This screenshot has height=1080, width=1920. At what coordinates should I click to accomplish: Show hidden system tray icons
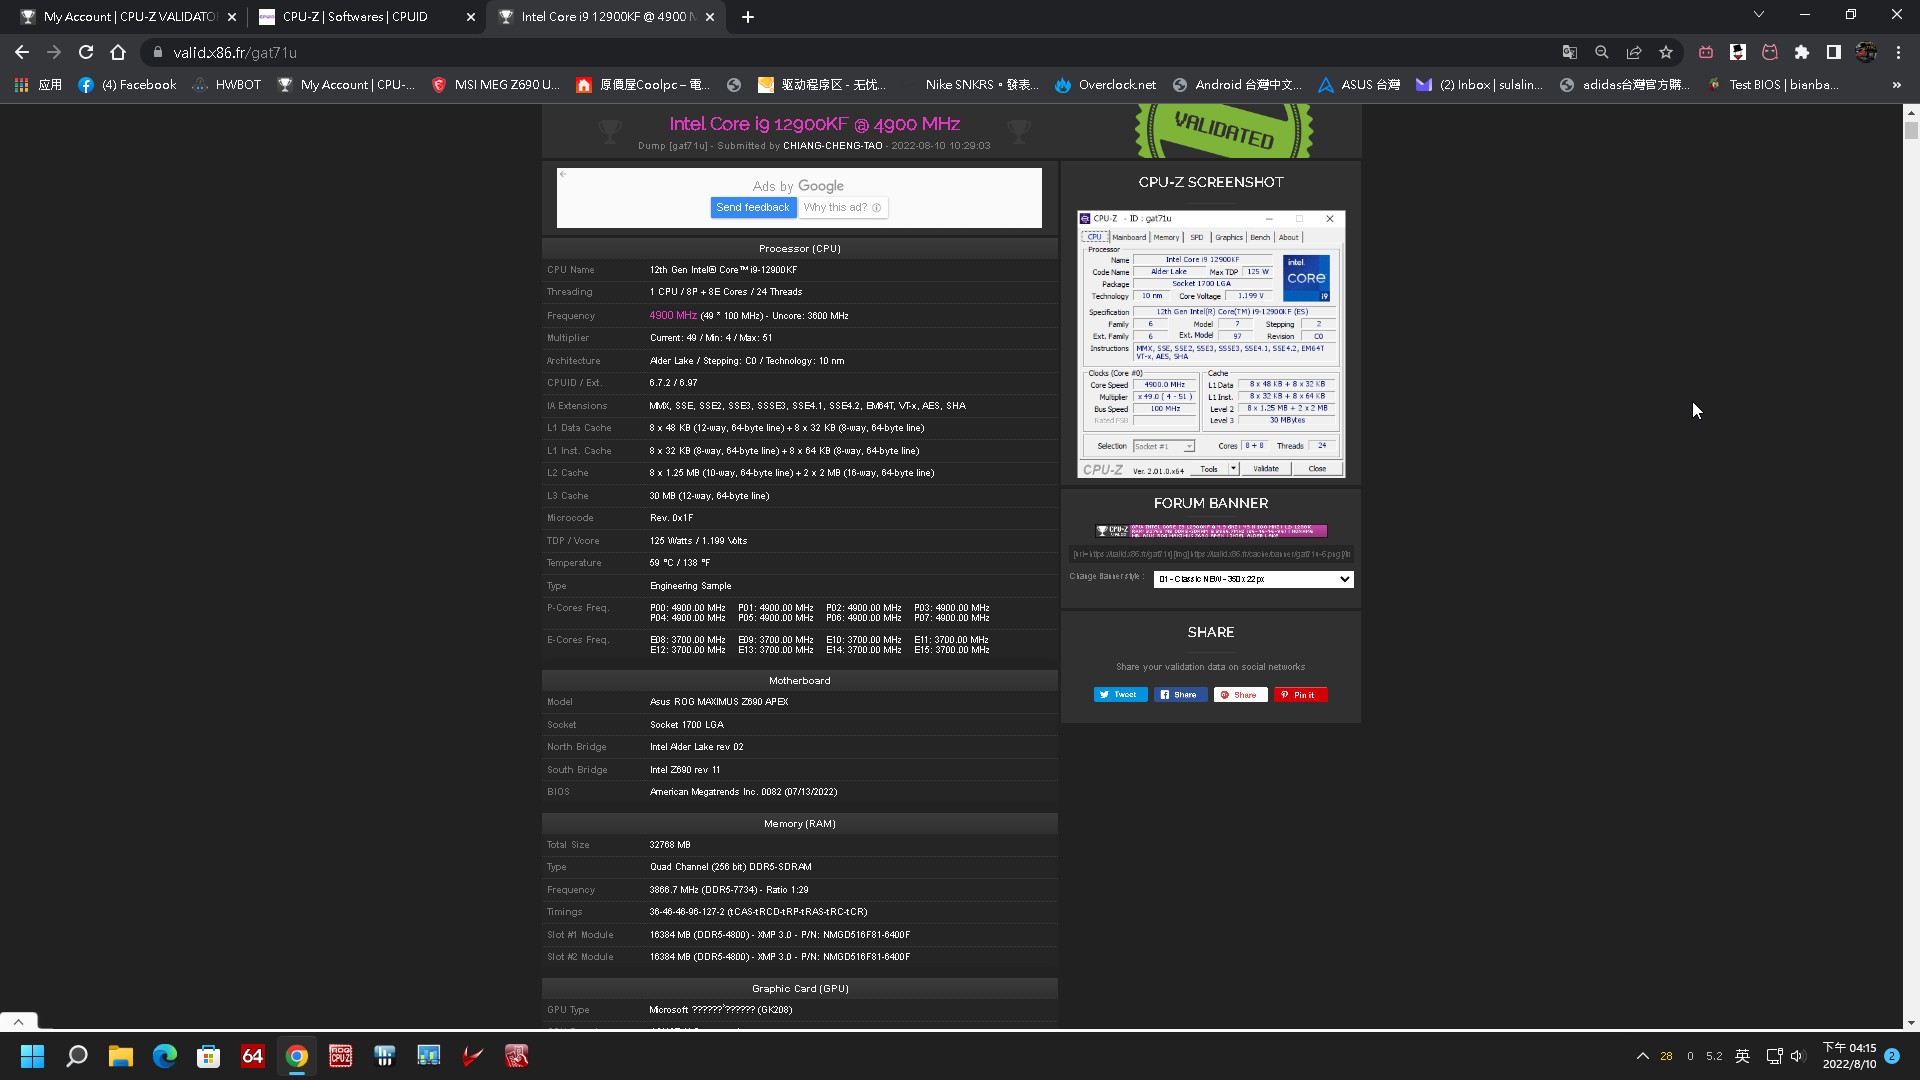1642,1056
